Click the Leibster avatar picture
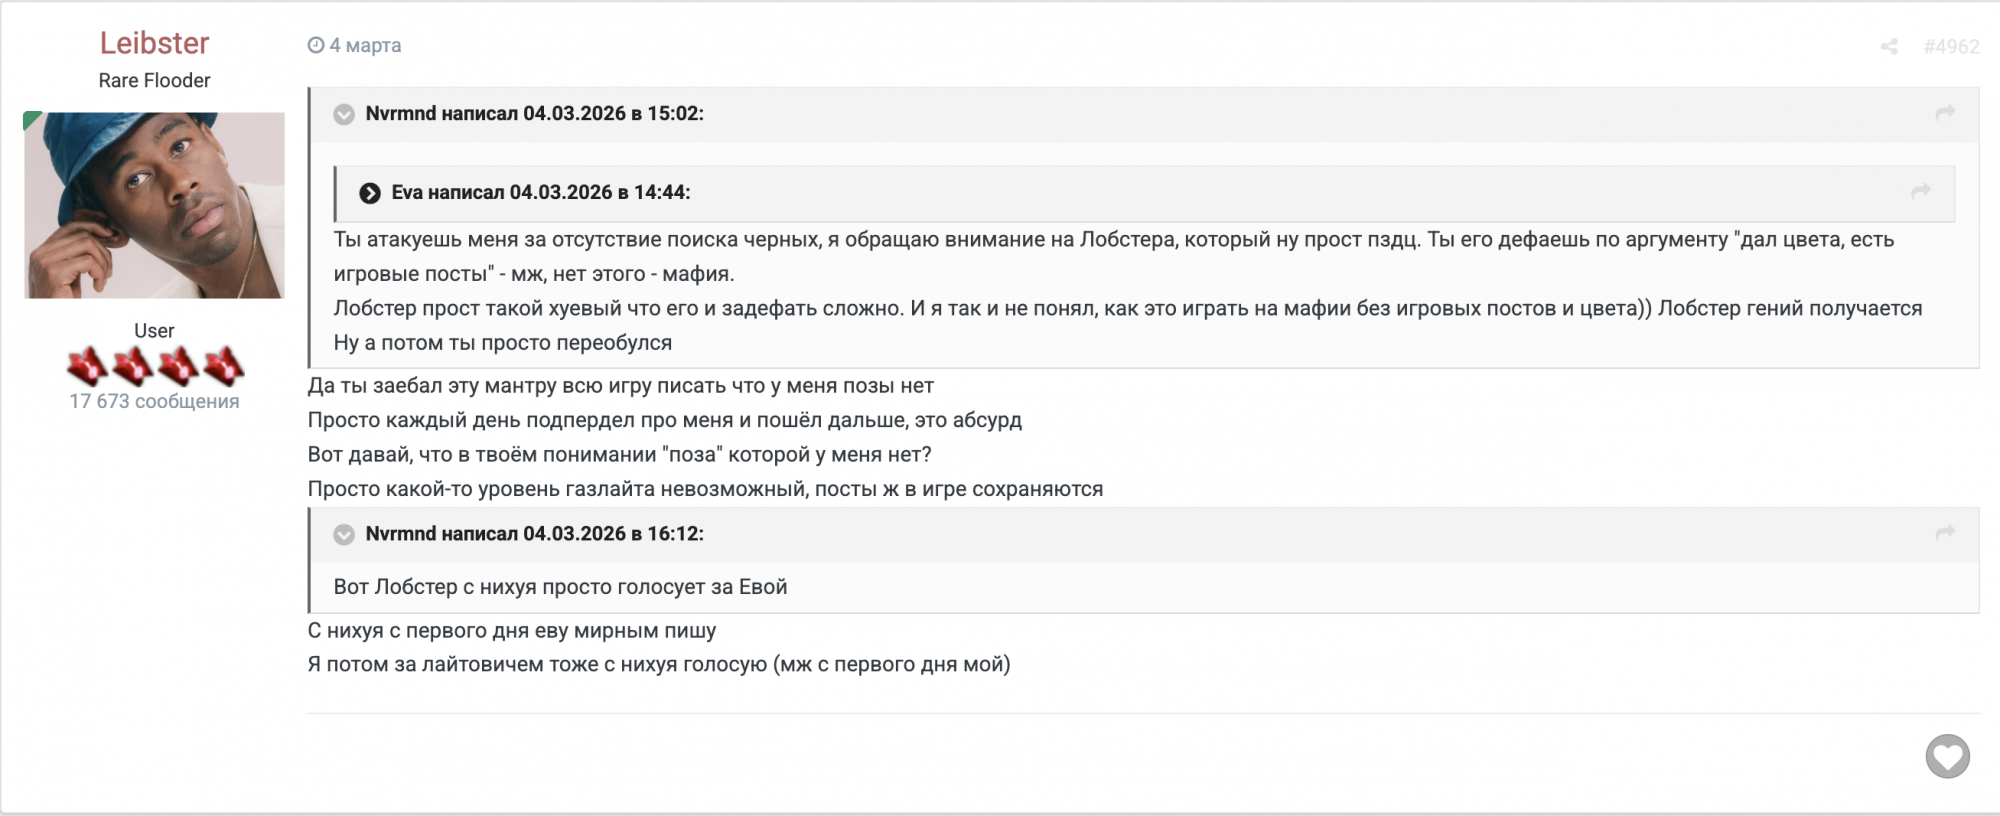2000x816 pixels. click(154, 205)
